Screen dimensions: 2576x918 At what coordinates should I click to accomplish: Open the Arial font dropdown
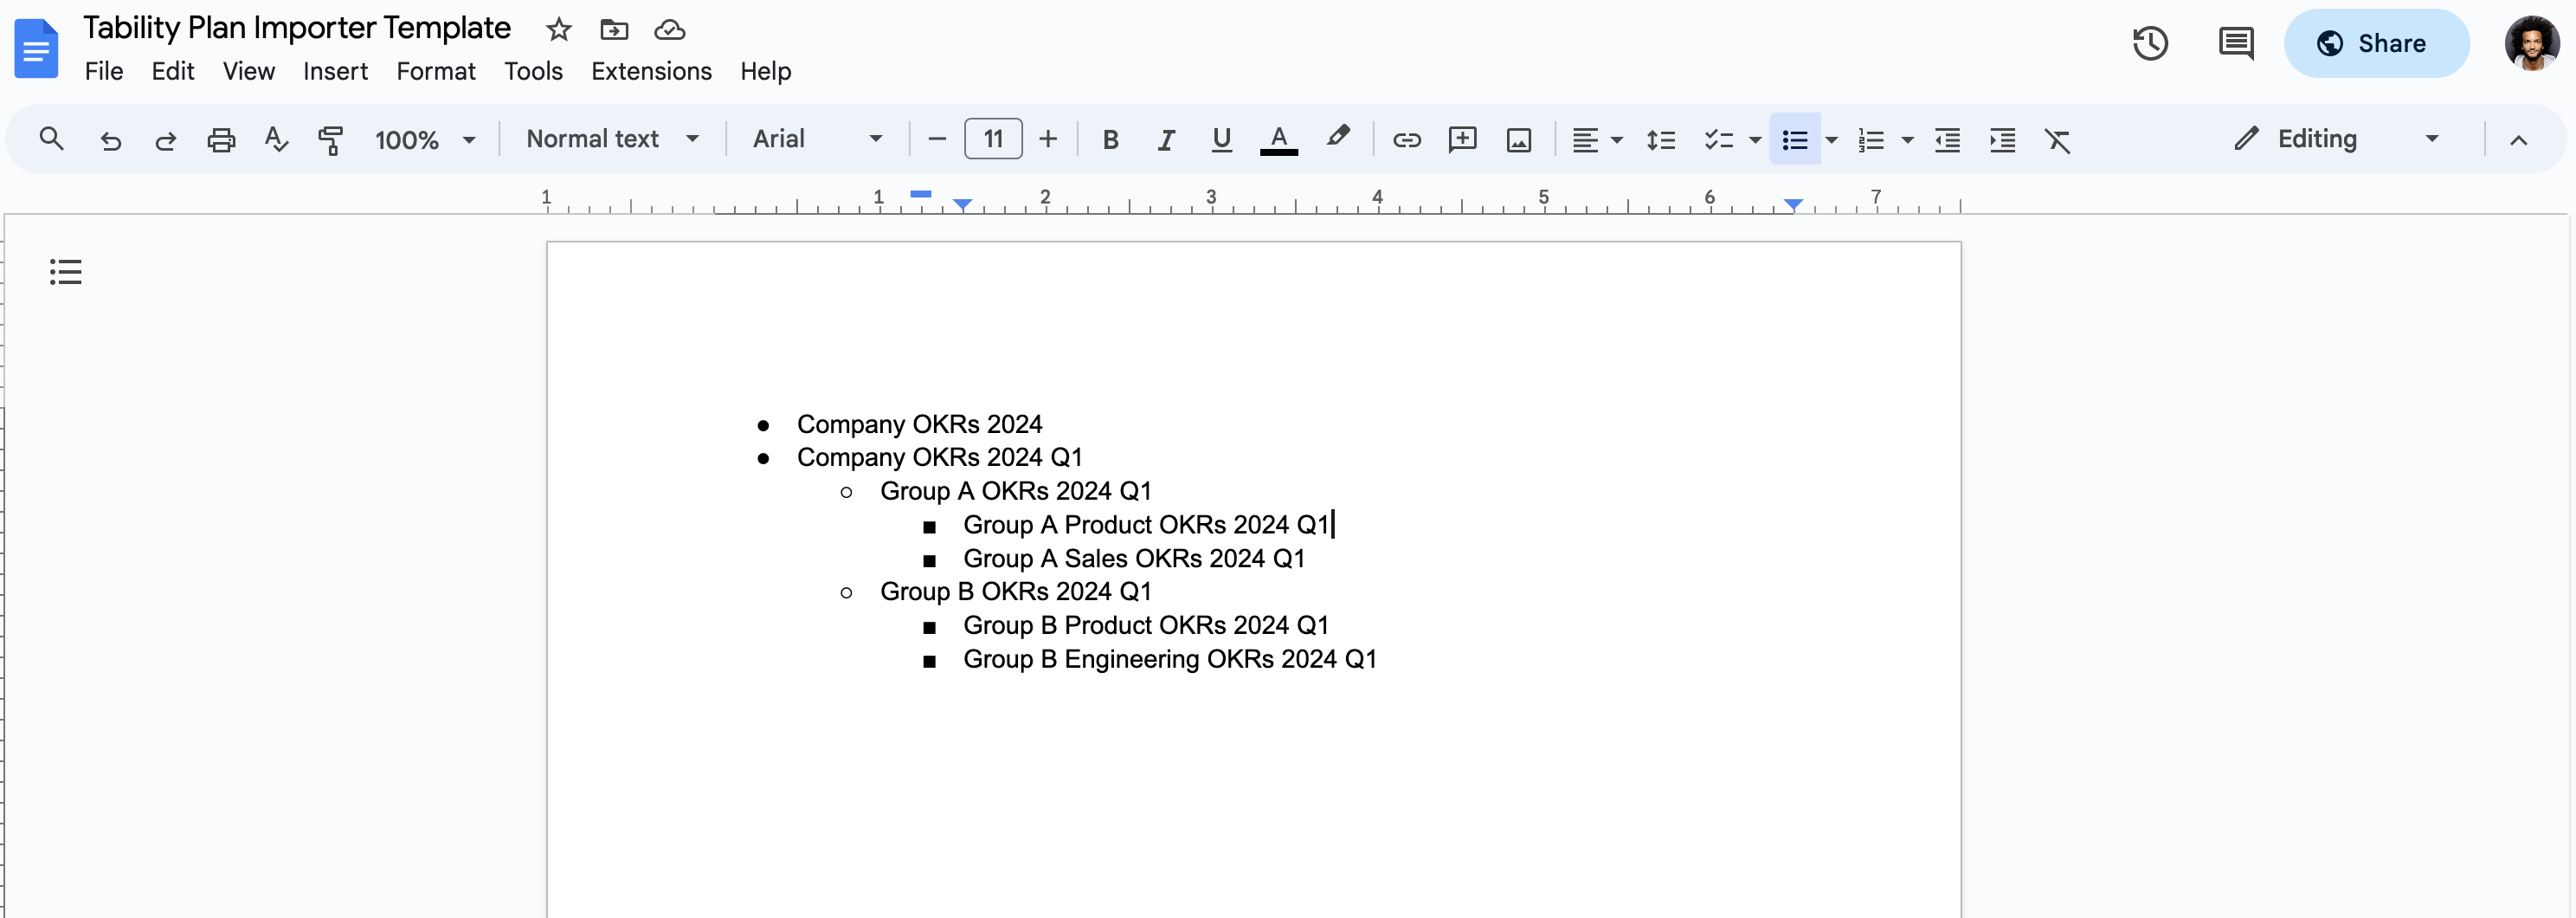816,139
